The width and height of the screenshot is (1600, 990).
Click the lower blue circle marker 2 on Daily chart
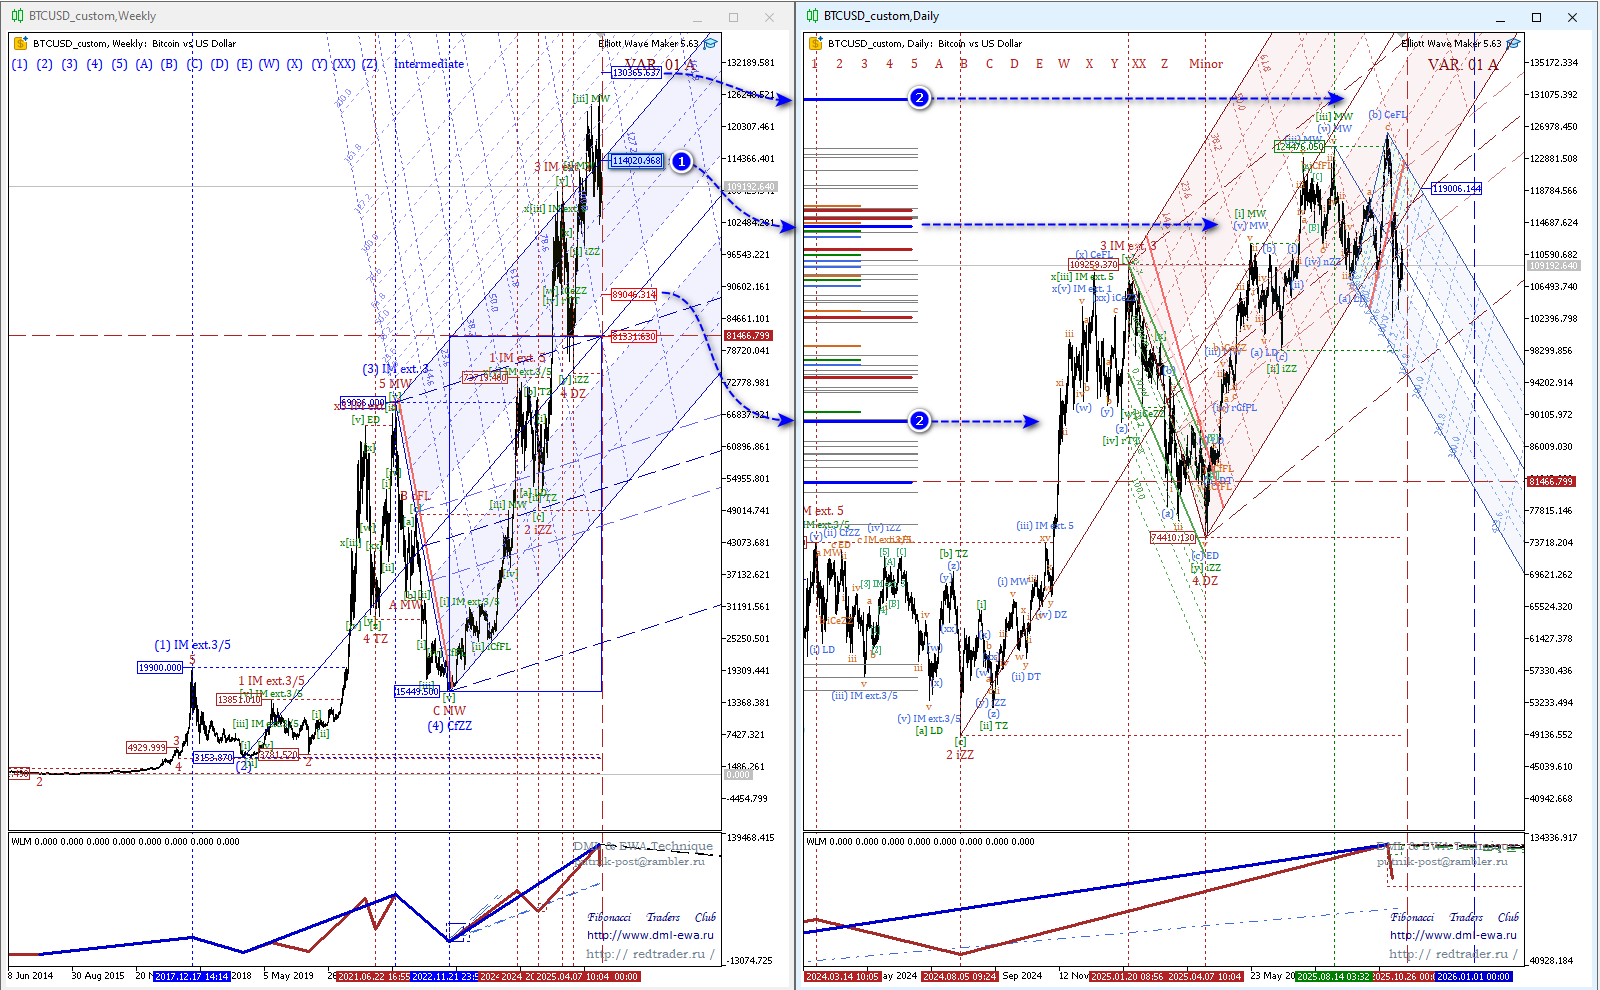click(x=919, y=421)
